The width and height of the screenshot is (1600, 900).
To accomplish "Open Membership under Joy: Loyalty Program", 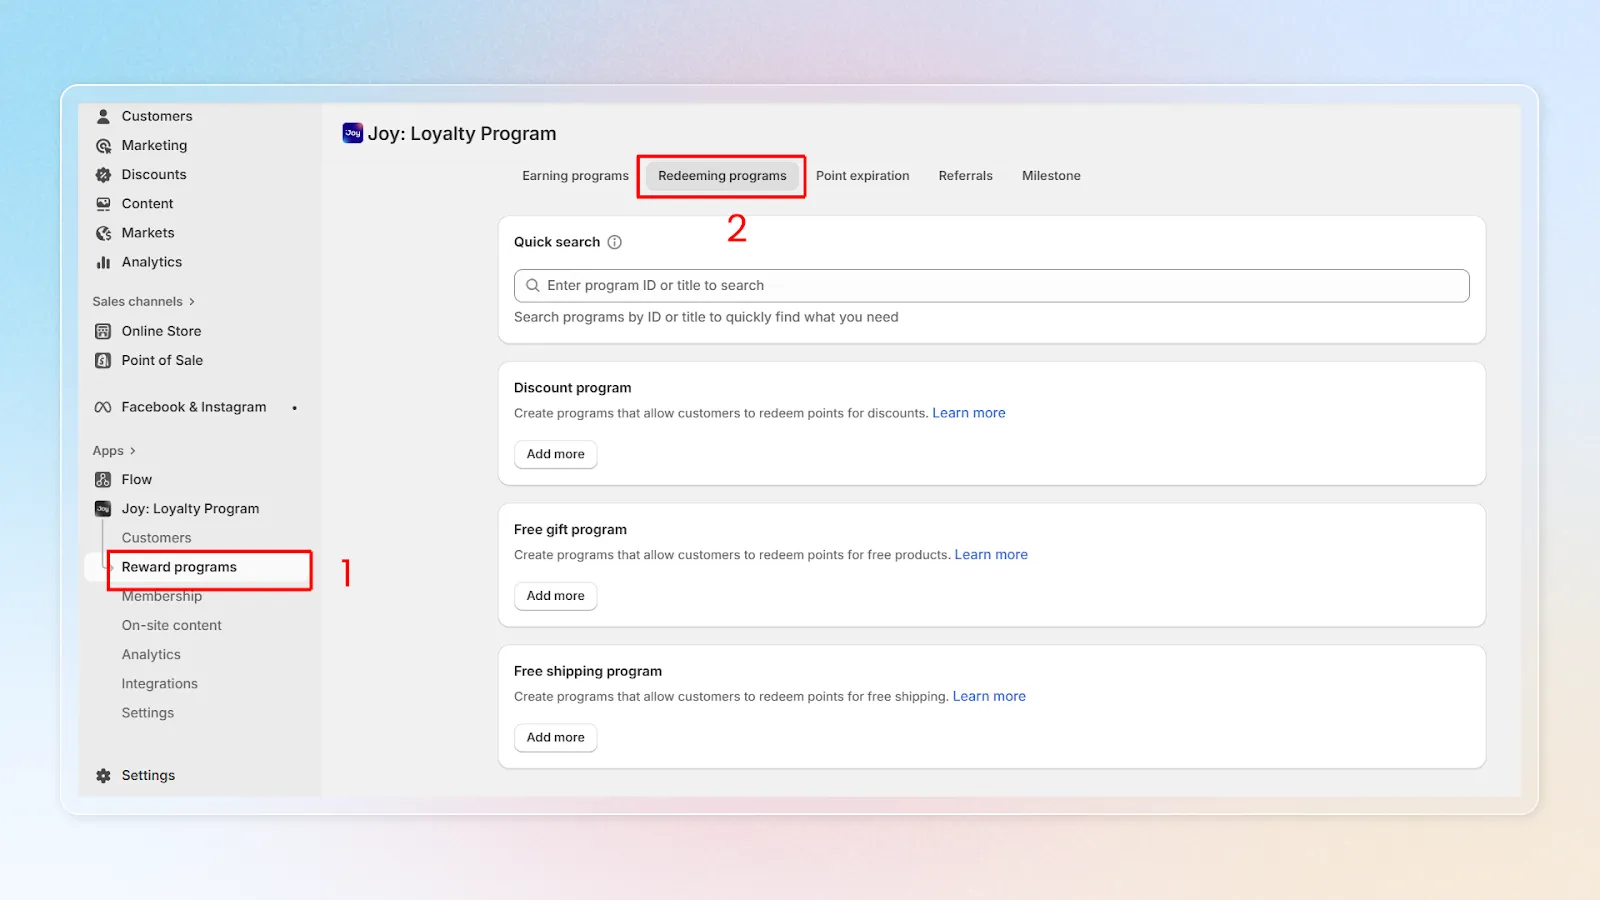I will [x=162, y=597].
